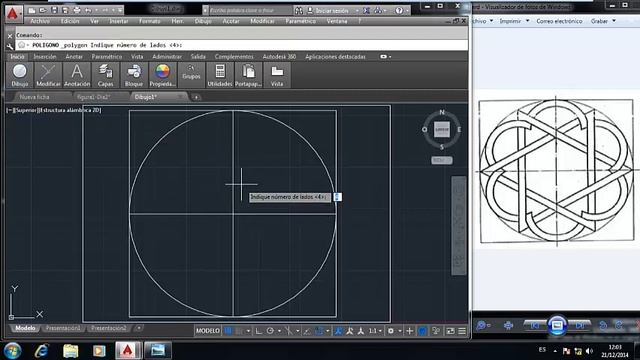Expand the polar tracking angle dropdown arrow

(x=280, y=331)
